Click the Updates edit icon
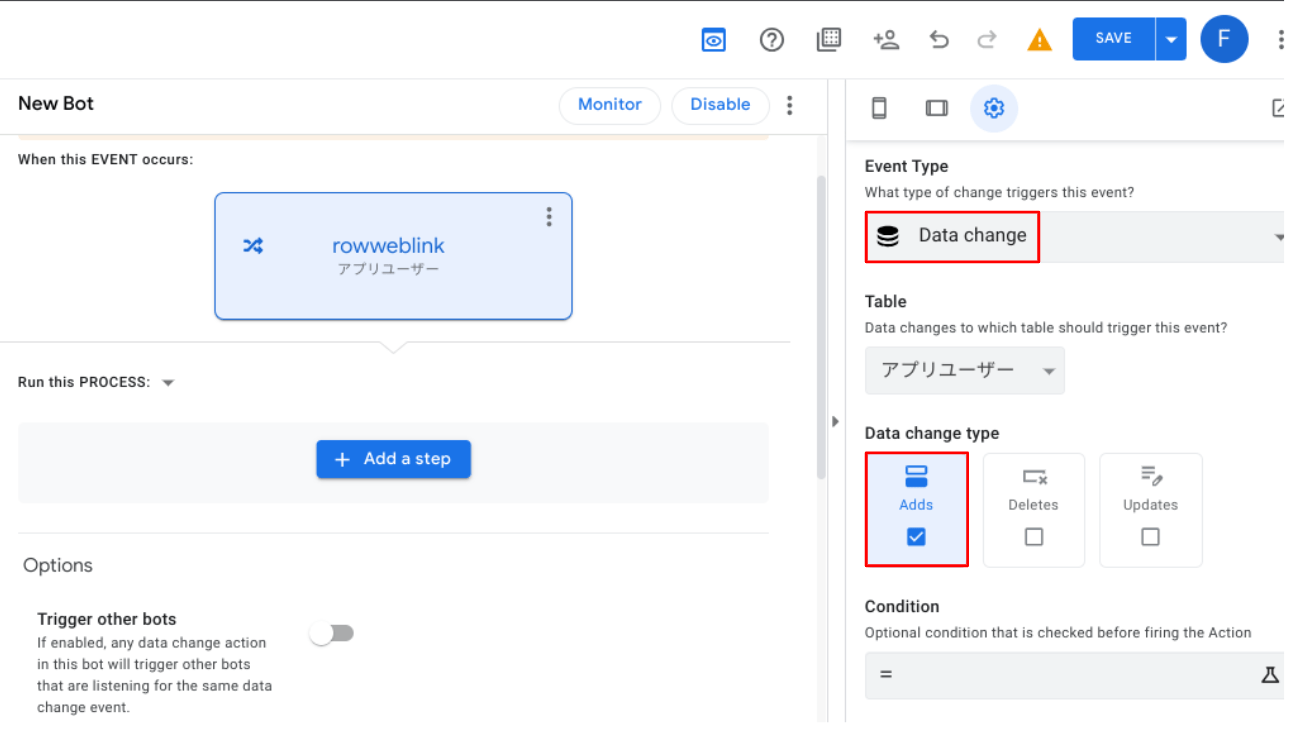The image size is (1300, 731). click(x=1151, y=476)
